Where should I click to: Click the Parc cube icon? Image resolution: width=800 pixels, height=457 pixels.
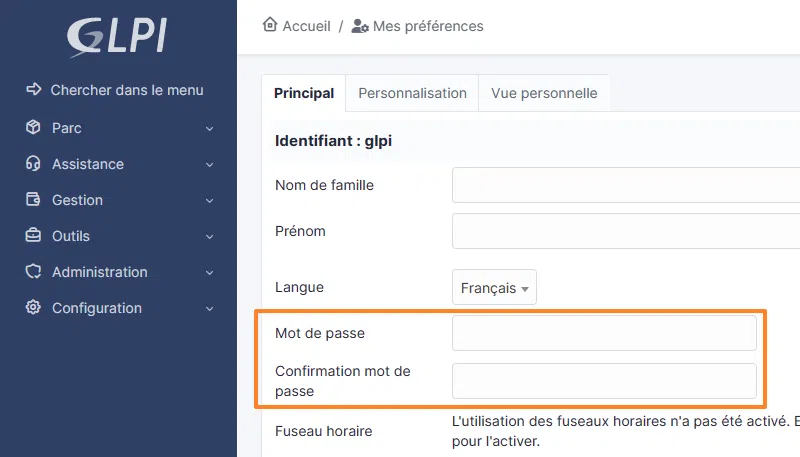tap(33, 128)
